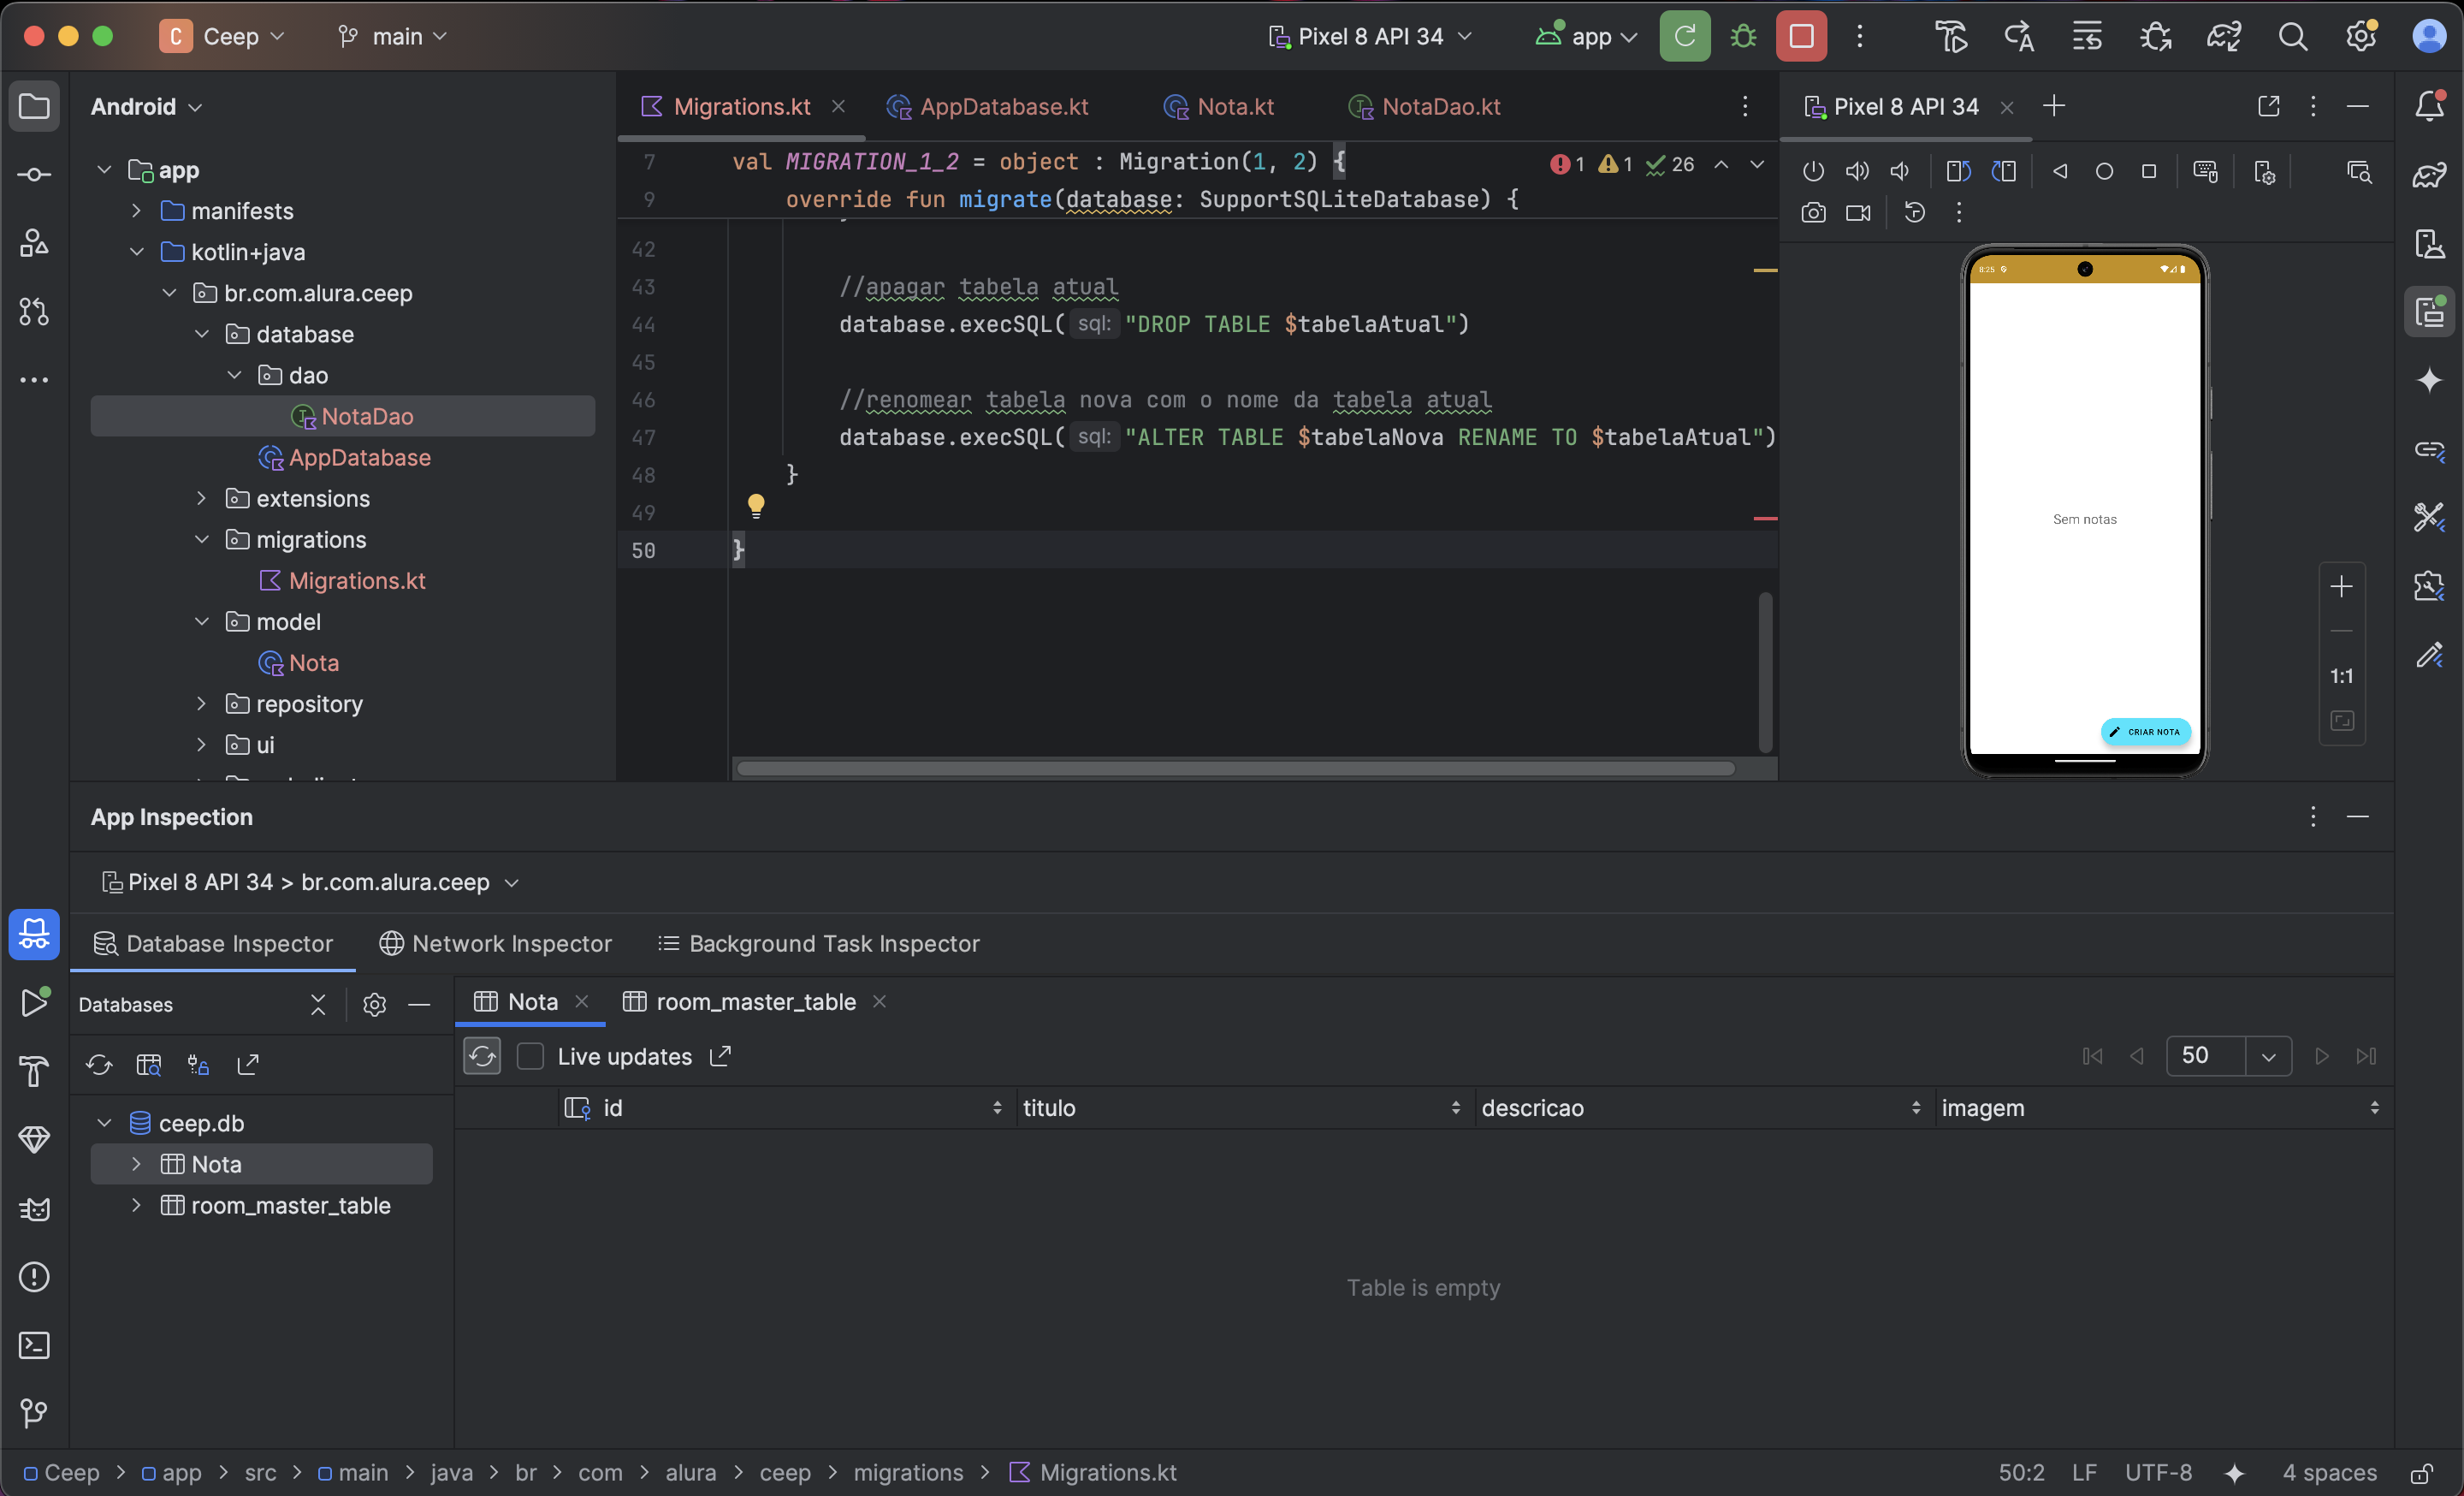
Task: Open the Logcat tool window icon
Action: (34, 1209)
